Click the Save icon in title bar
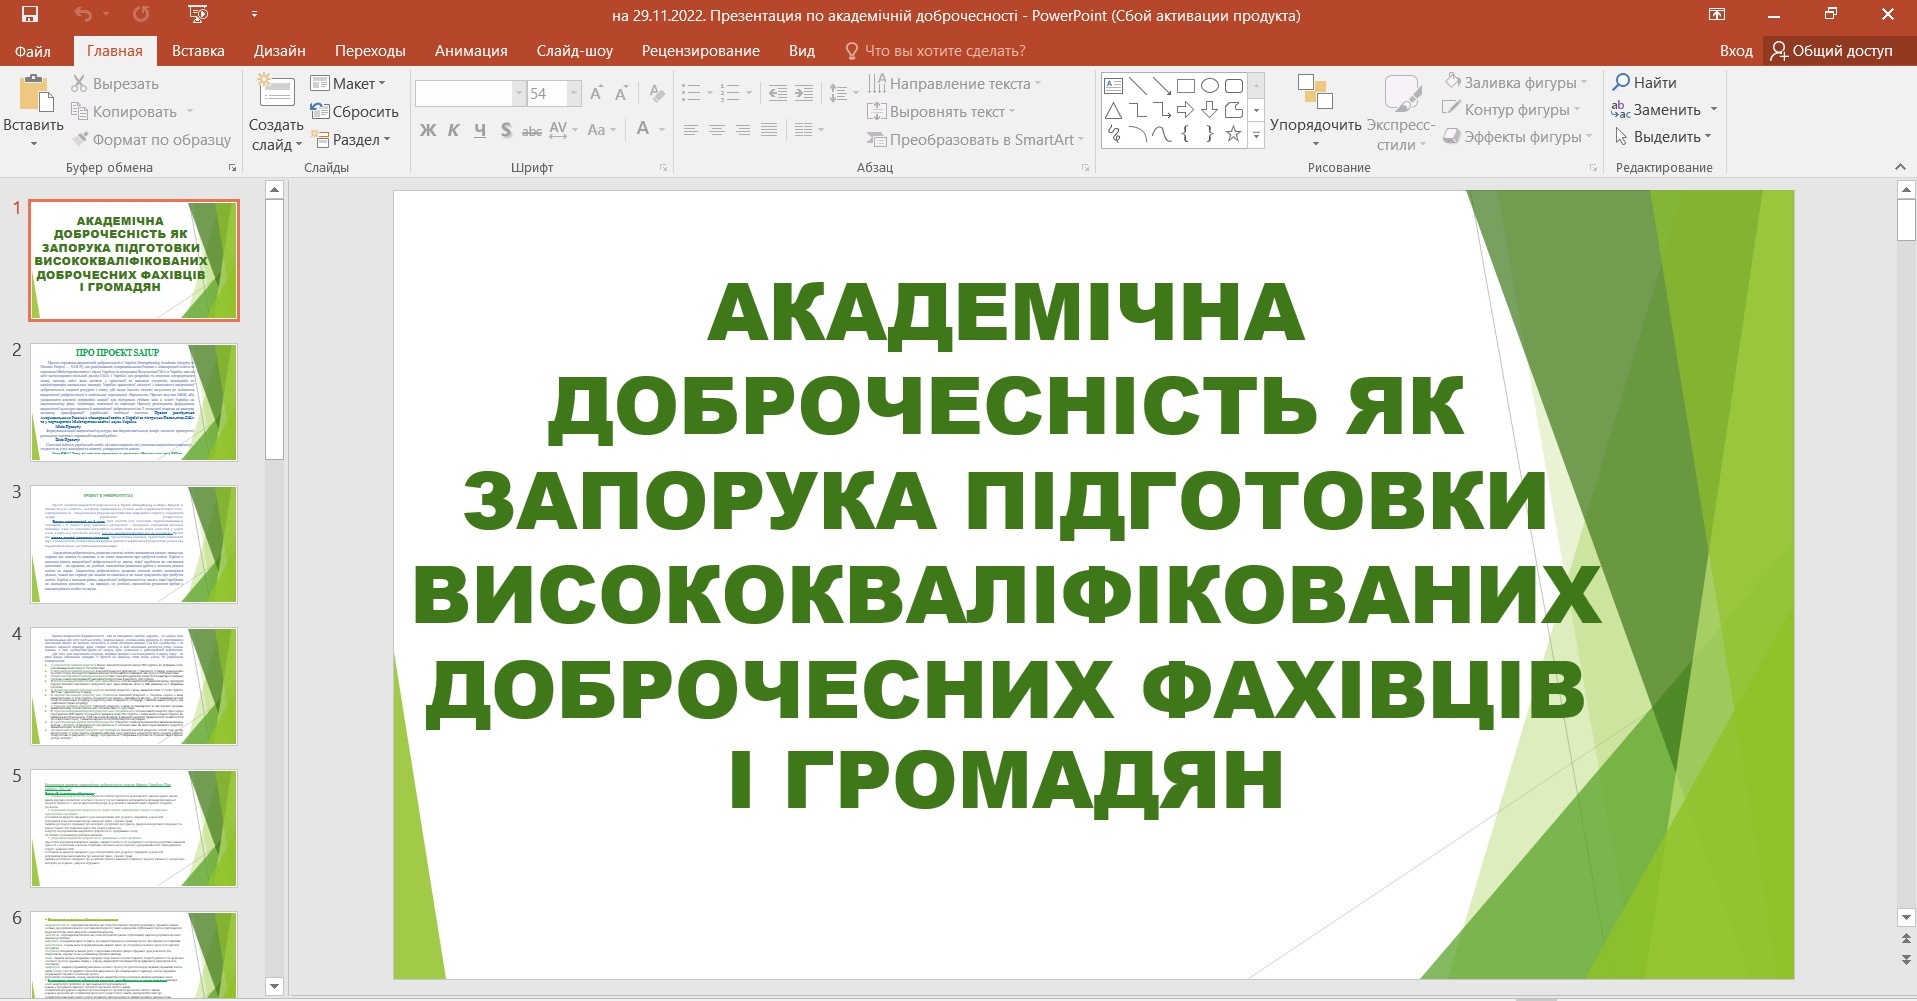This screenshot has width=1917, height=1001. click(x=29, y=15)
